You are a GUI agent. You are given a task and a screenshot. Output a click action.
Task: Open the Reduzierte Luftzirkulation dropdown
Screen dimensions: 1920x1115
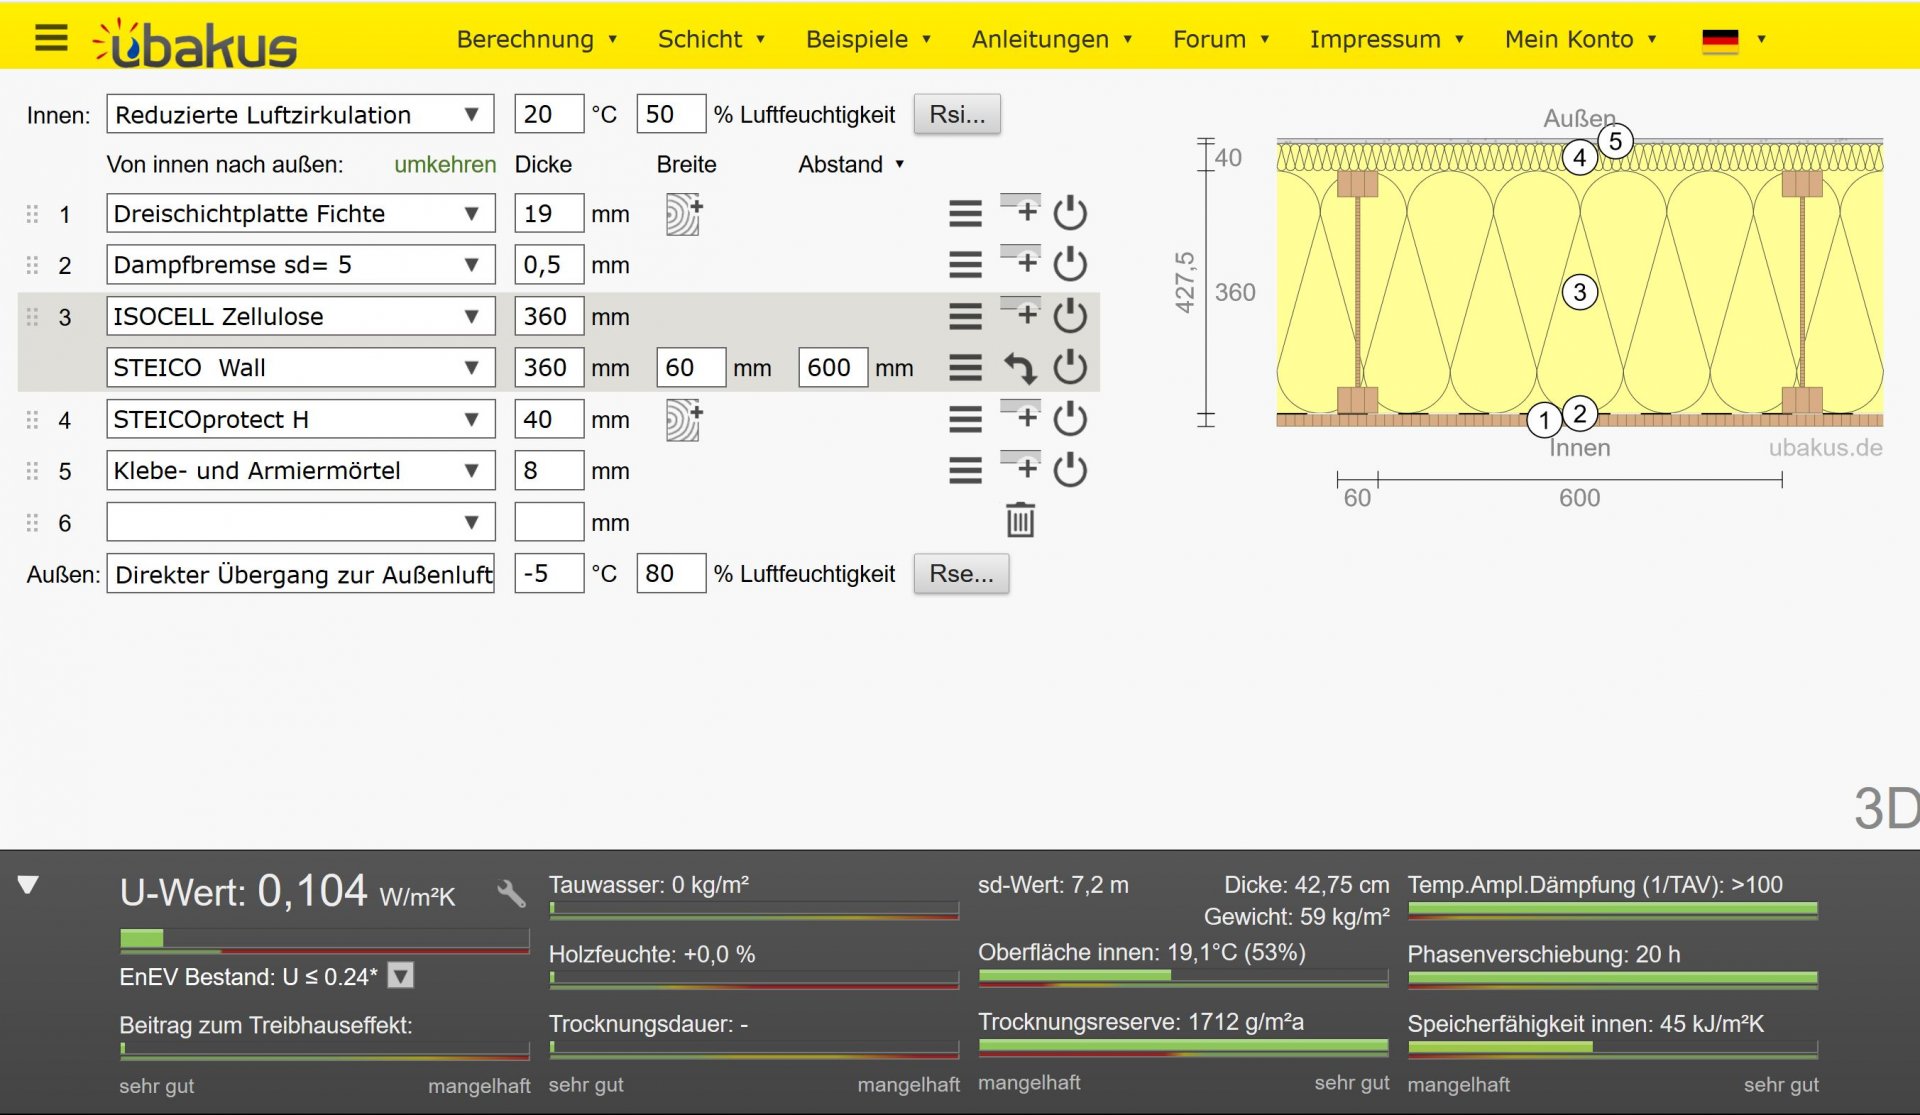(x=300, y=115)
